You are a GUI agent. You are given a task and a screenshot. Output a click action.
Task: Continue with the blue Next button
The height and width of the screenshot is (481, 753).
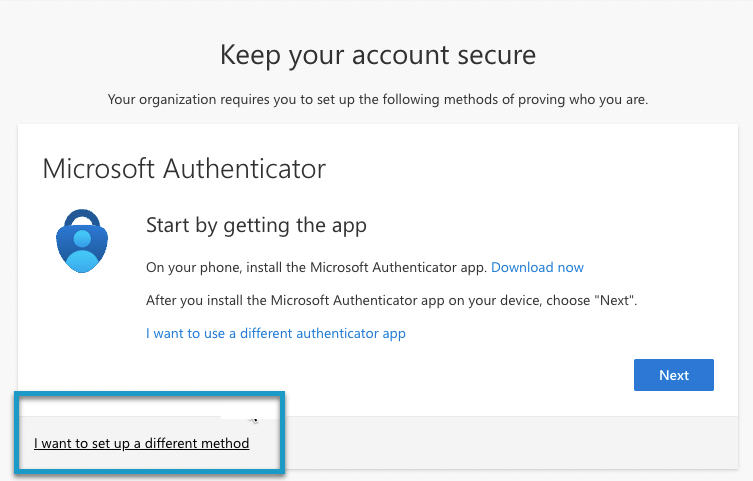click(673, 375)
